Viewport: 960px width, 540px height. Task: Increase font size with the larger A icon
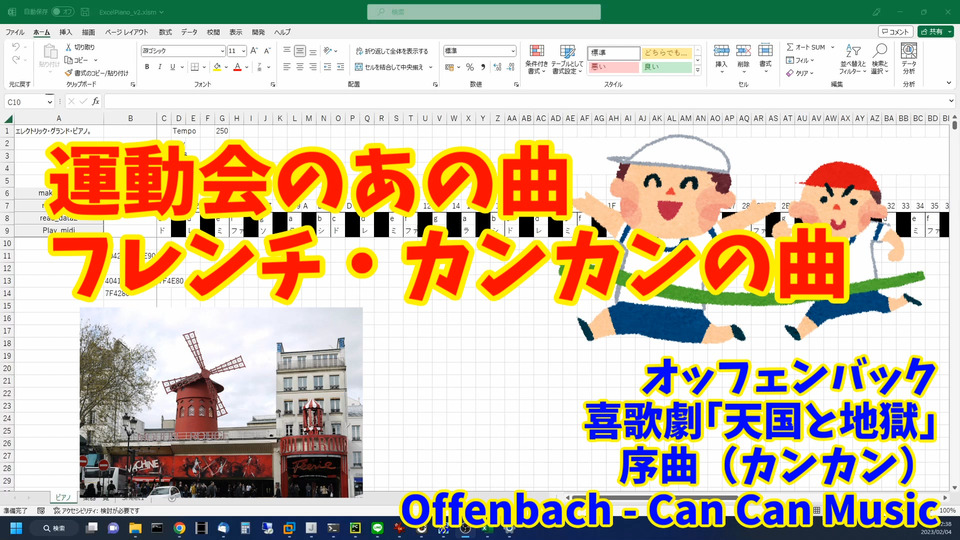pos(254,51)
